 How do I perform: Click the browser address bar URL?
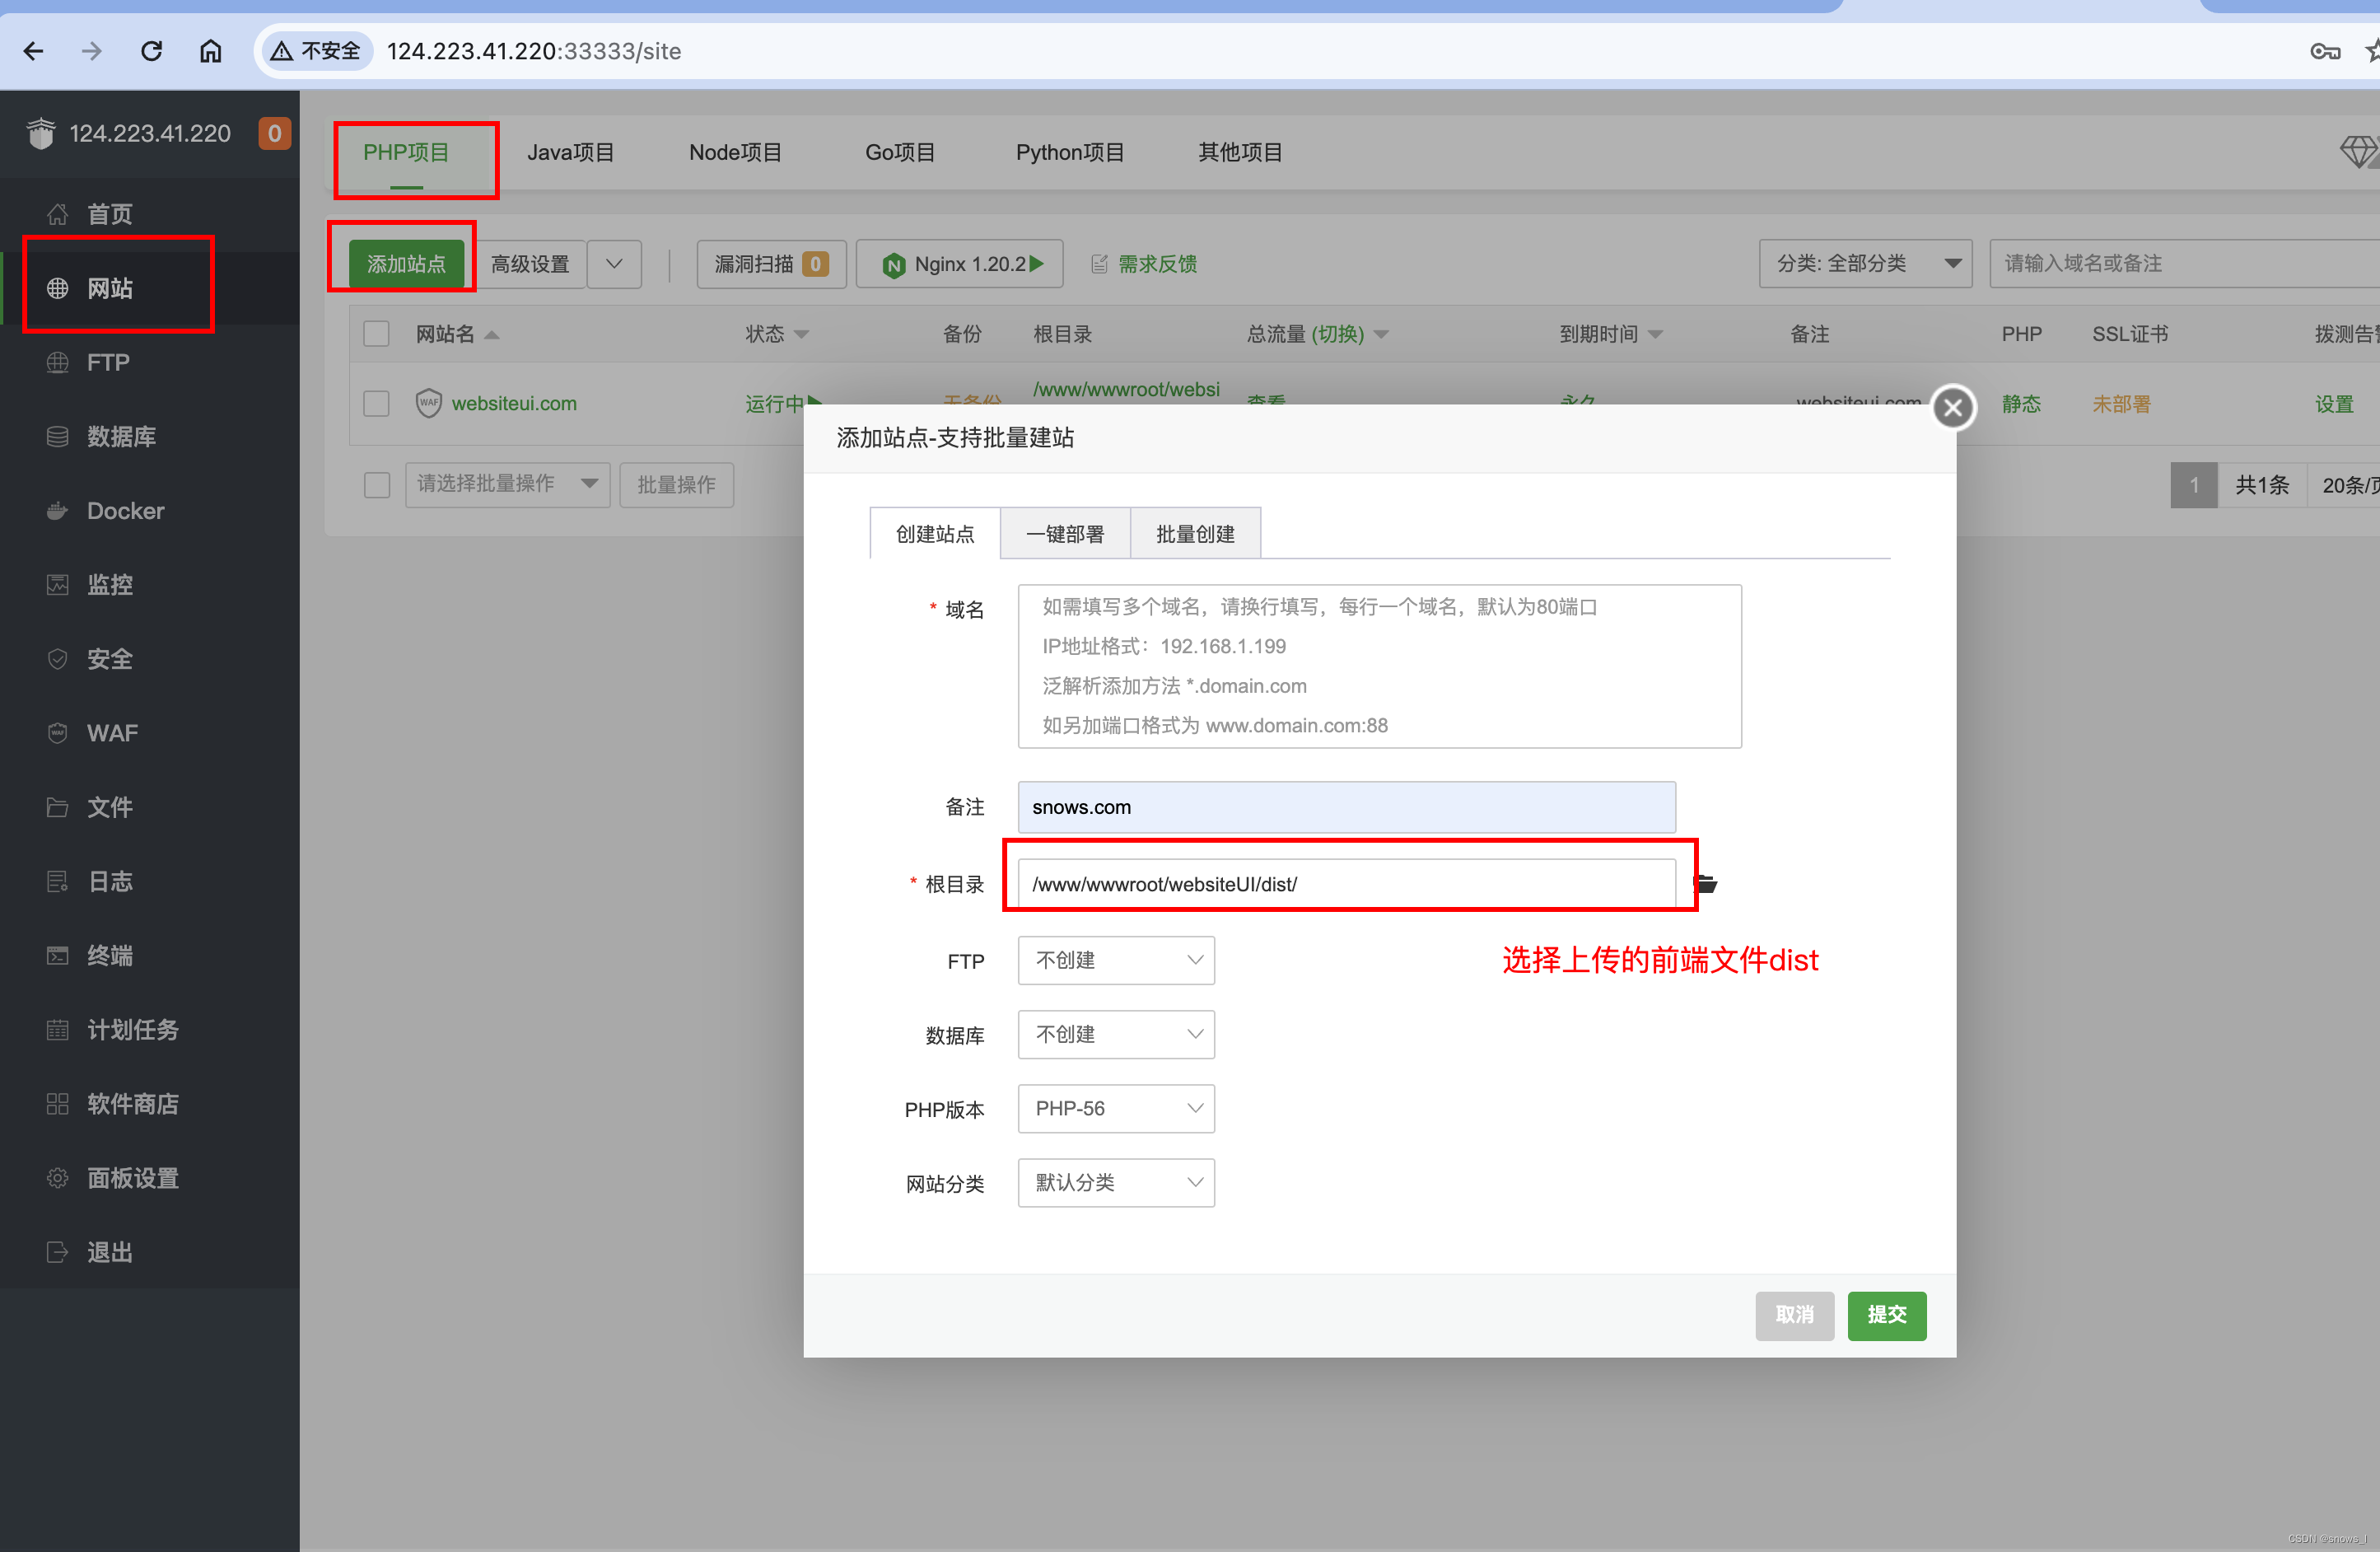(534, 51)
